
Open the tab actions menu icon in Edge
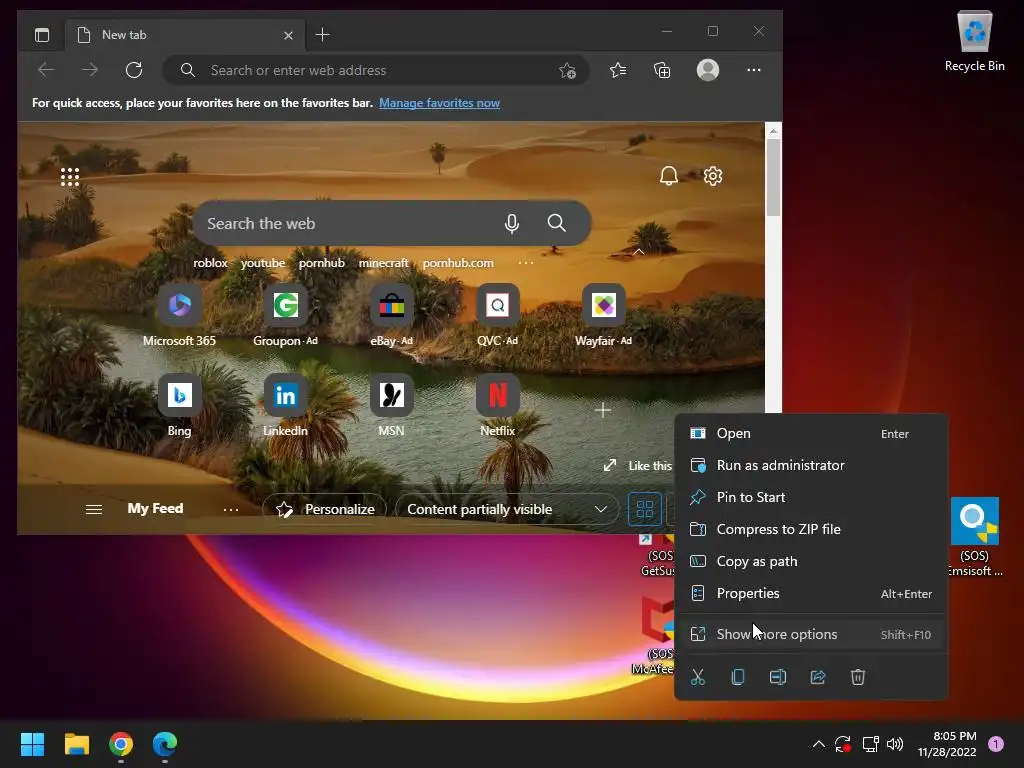click(42, 35)
